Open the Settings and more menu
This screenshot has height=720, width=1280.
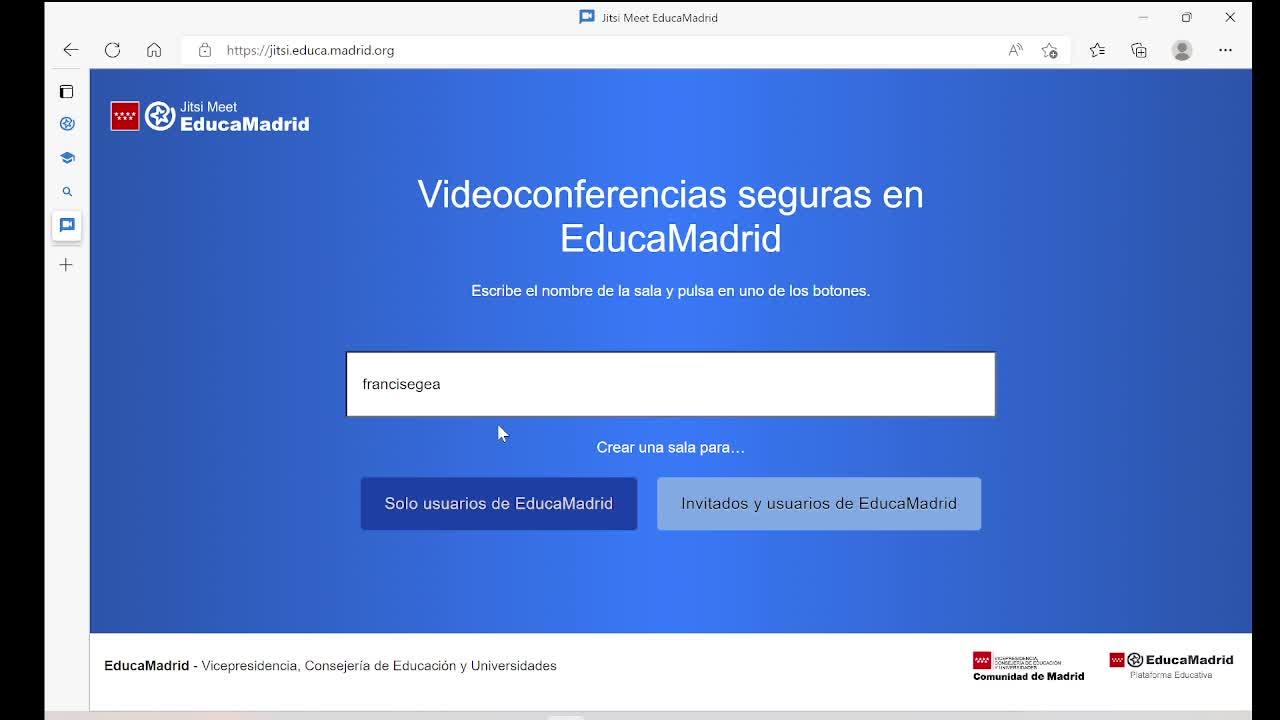pos(1225,50)
